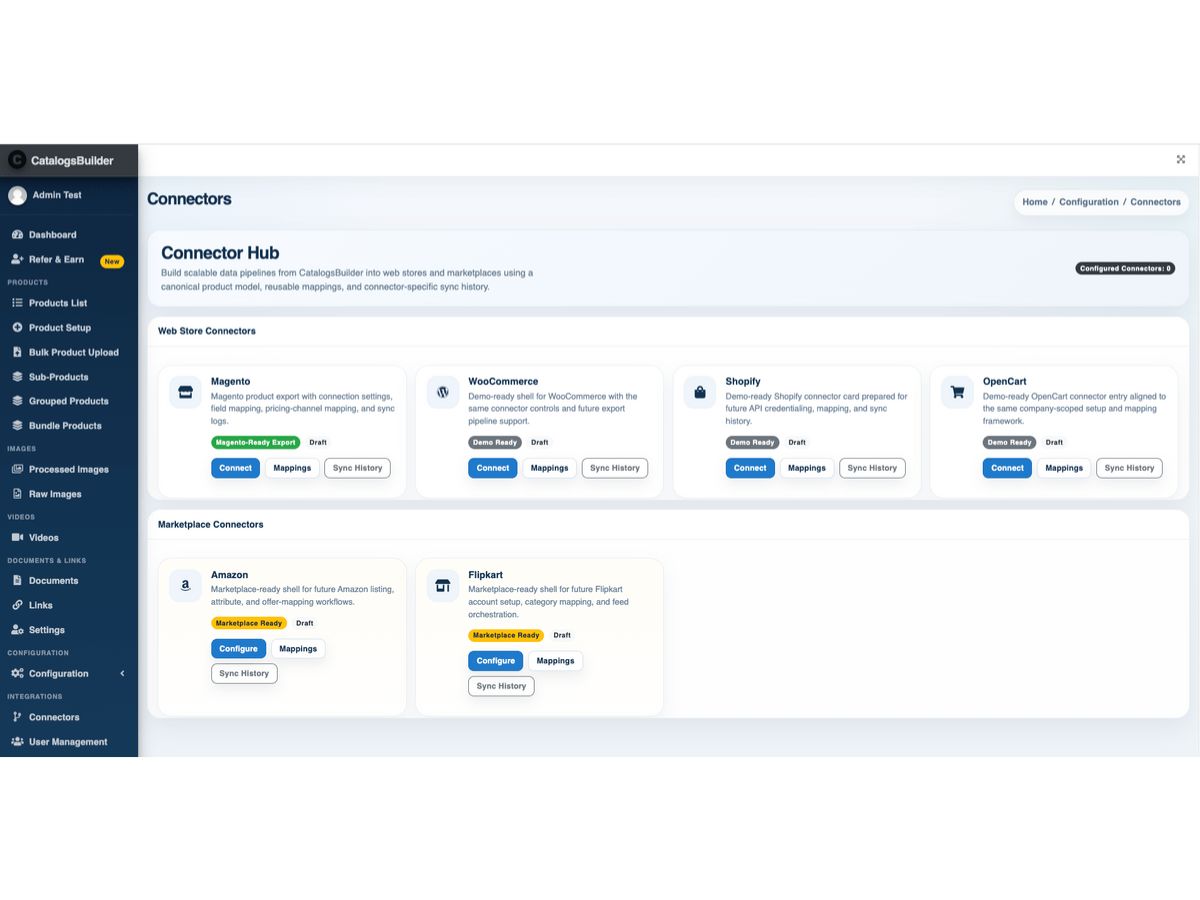The image size is (1200, 900).
Task: View Sync History for Amazon
Action: 244,674
